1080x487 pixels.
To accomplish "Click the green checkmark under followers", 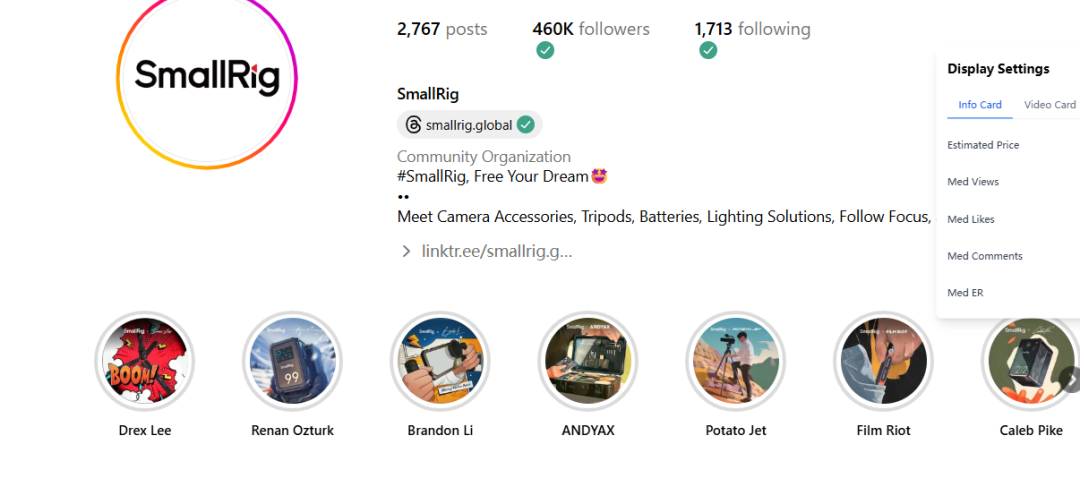I will (545, 50).
